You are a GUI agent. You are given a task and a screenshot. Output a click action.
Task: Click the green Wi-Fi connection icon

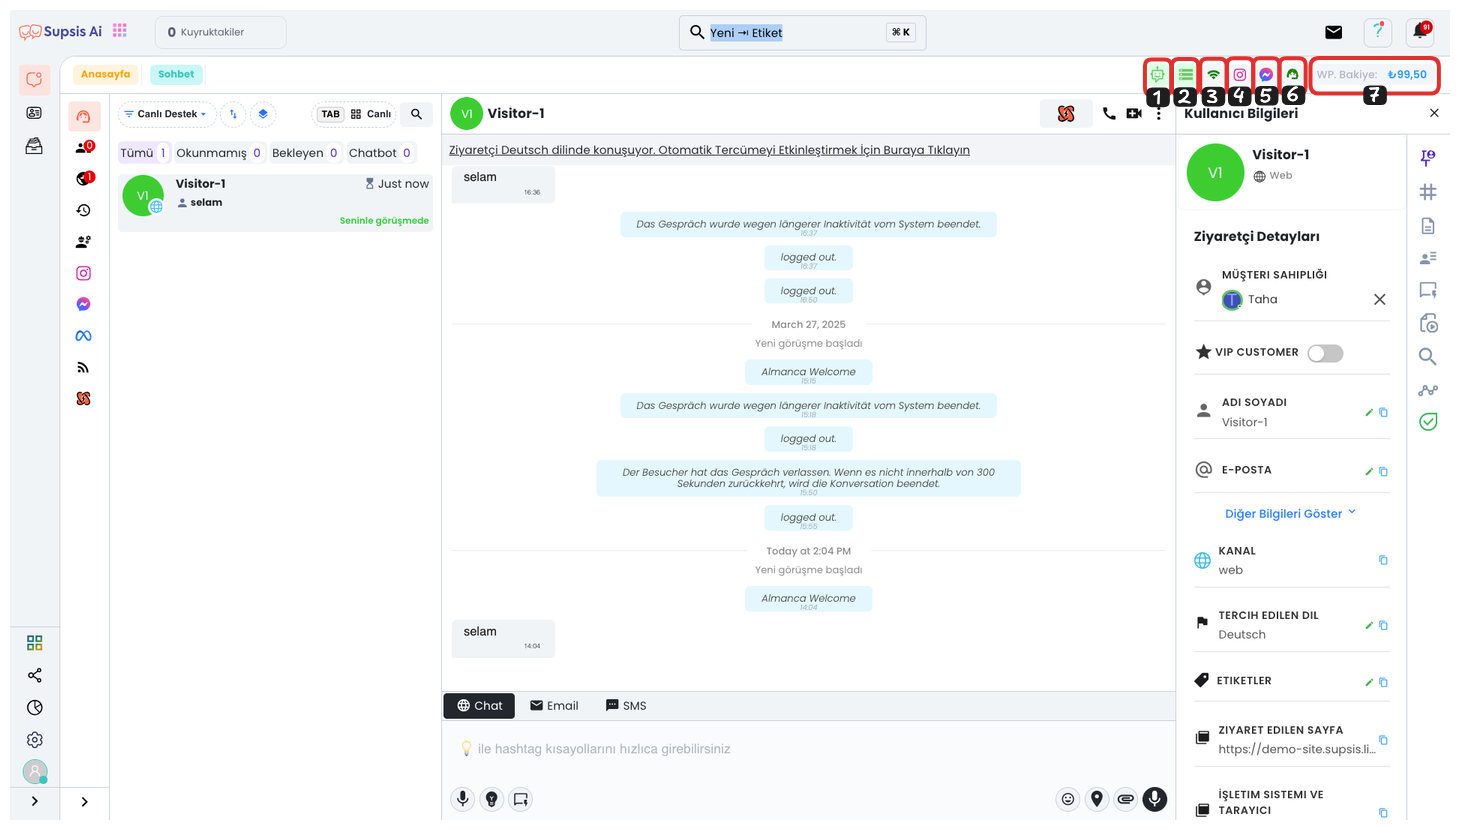(x=1213, y=74)
